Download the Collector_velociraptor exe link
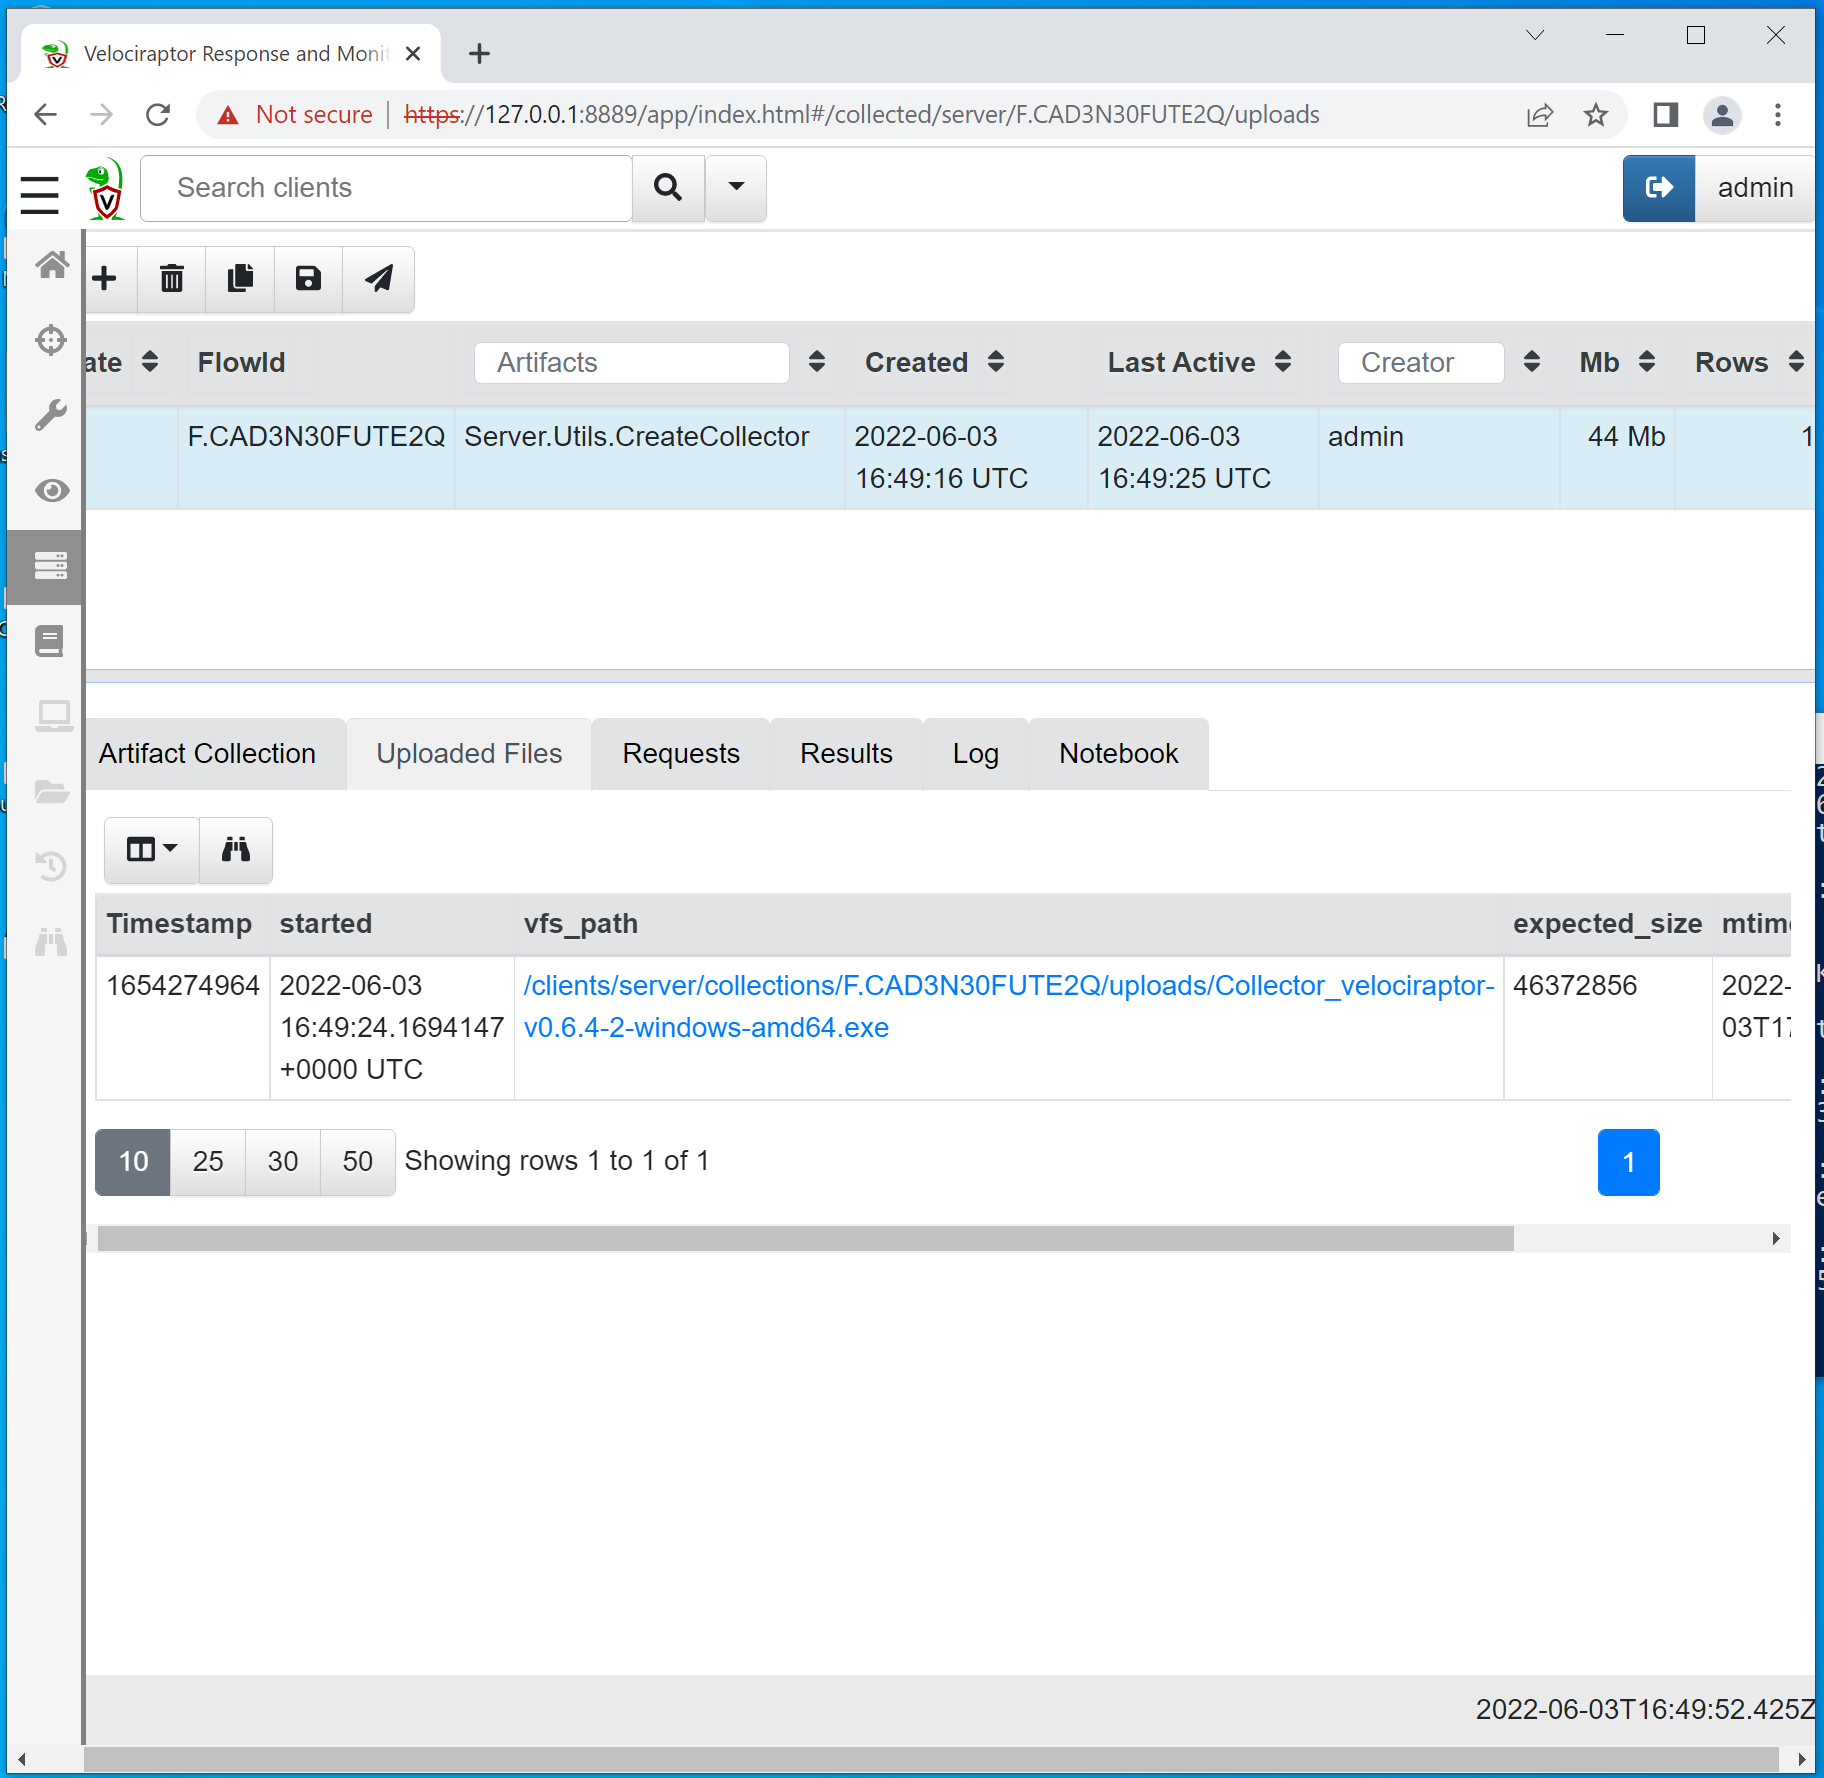This screenshot has height=1778, width=1824. tap(1008, 1006)
